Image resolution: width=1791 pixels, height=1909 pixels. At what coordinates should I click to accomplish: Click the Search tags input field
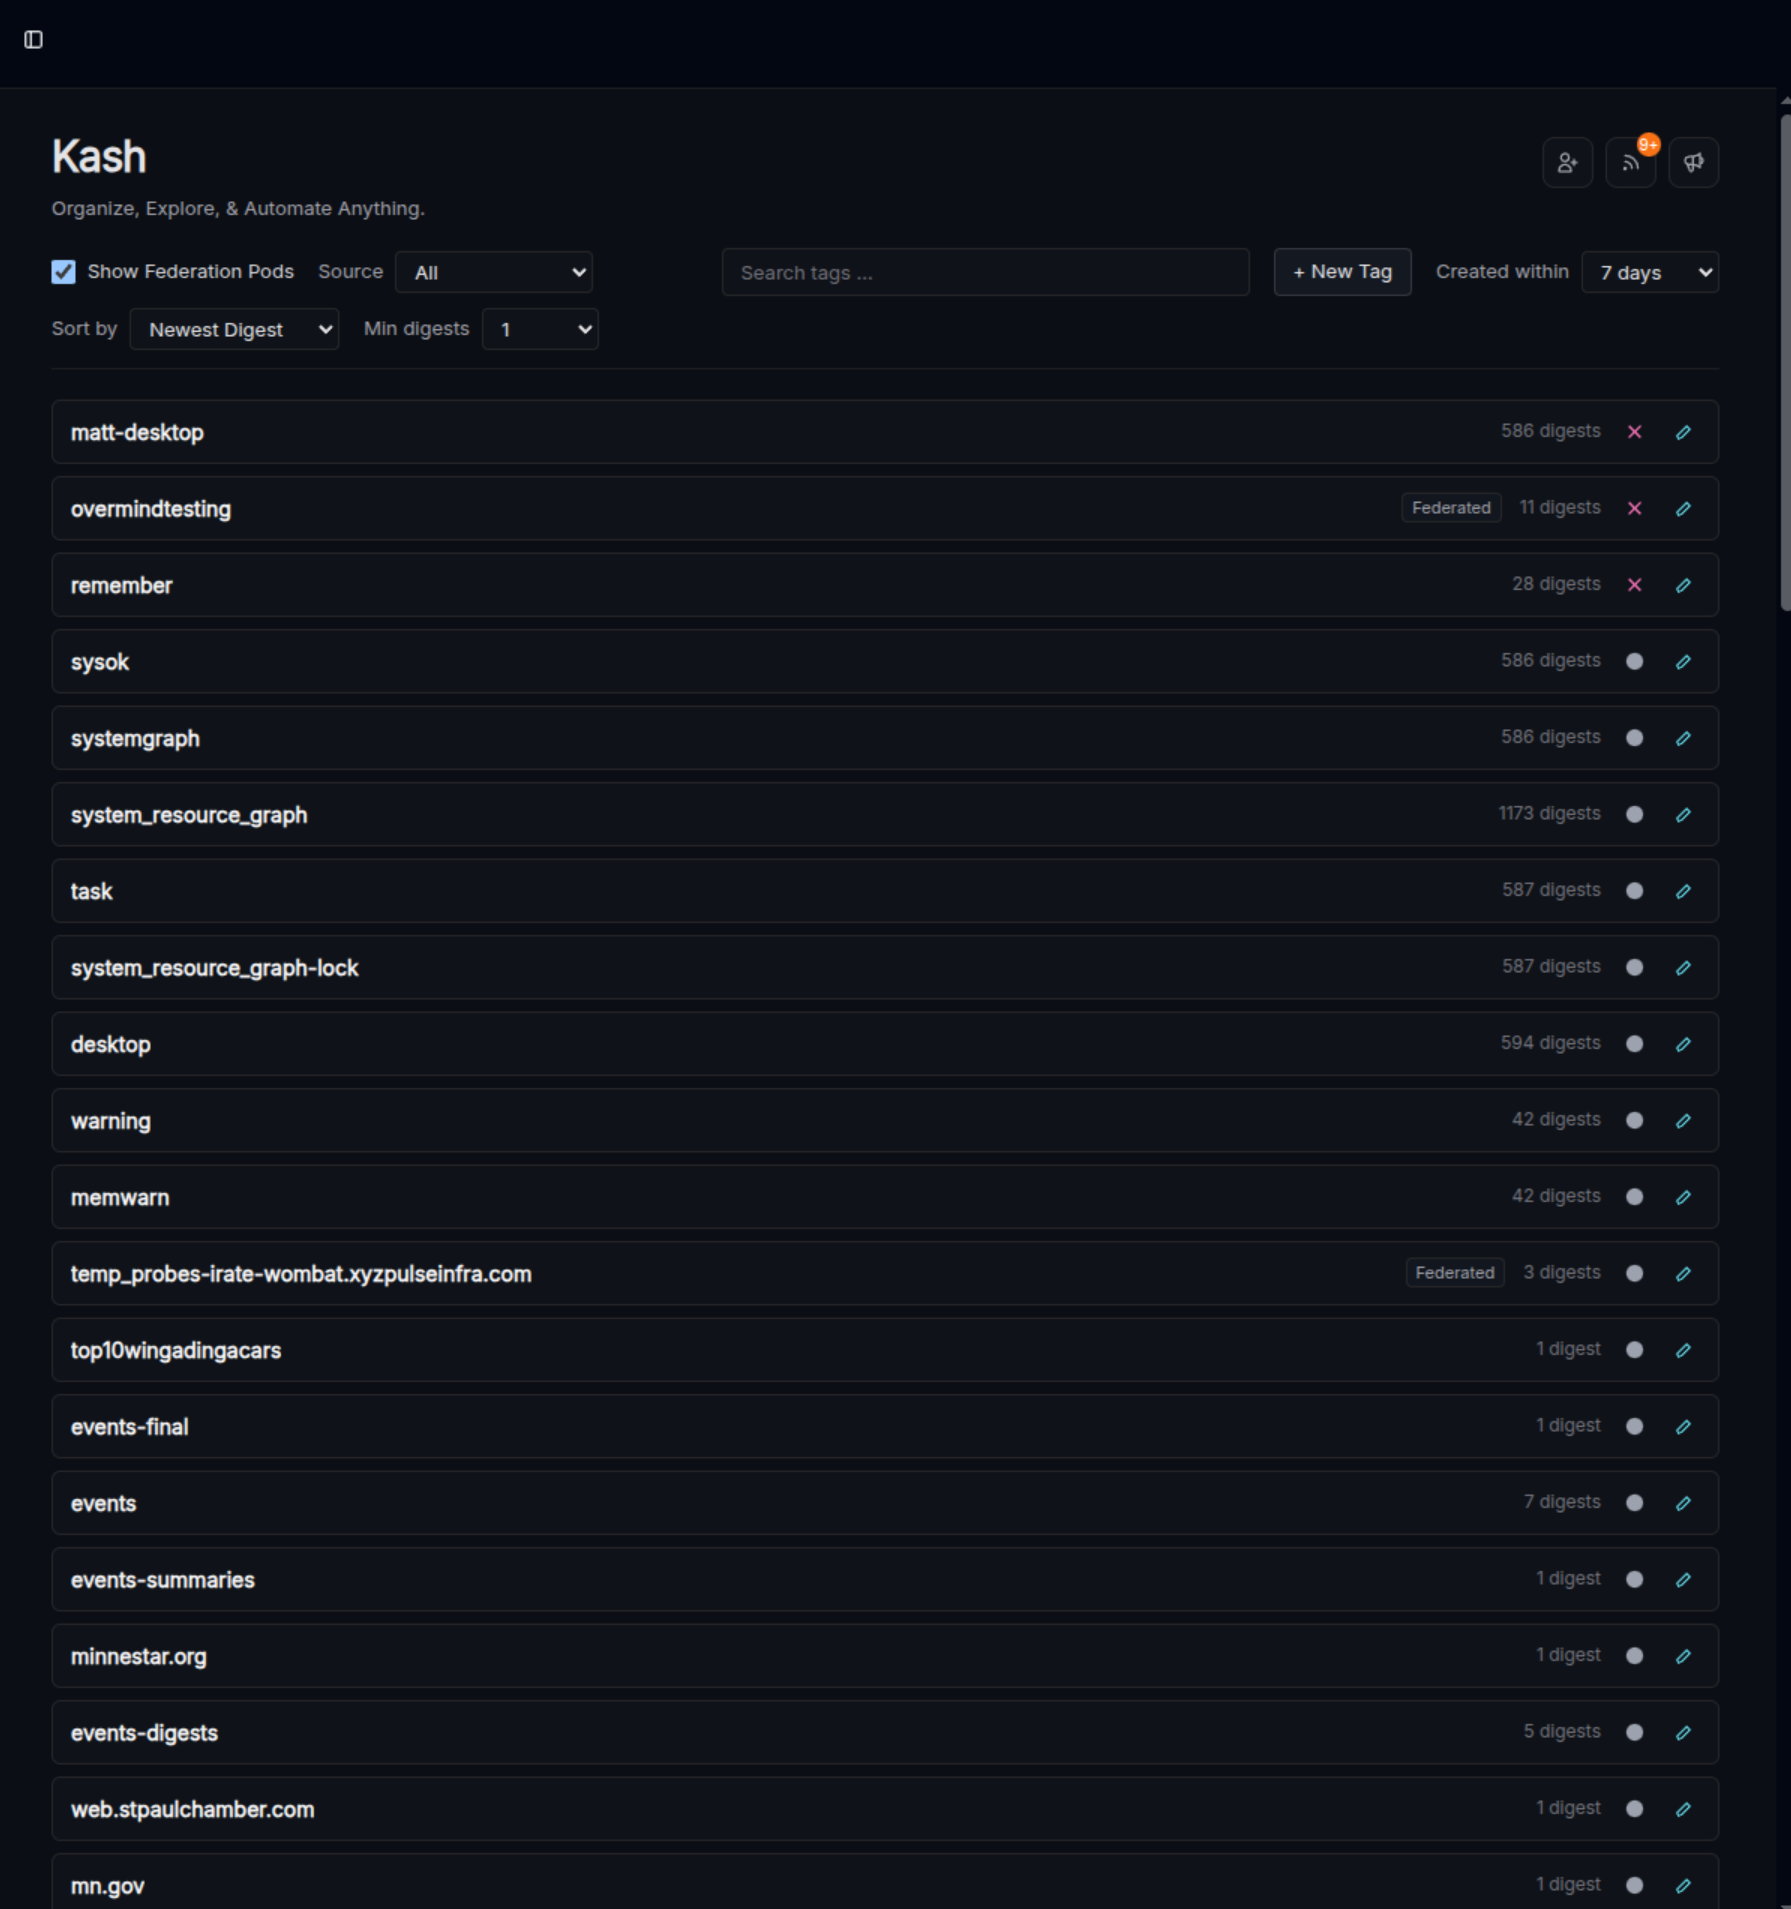985,272
